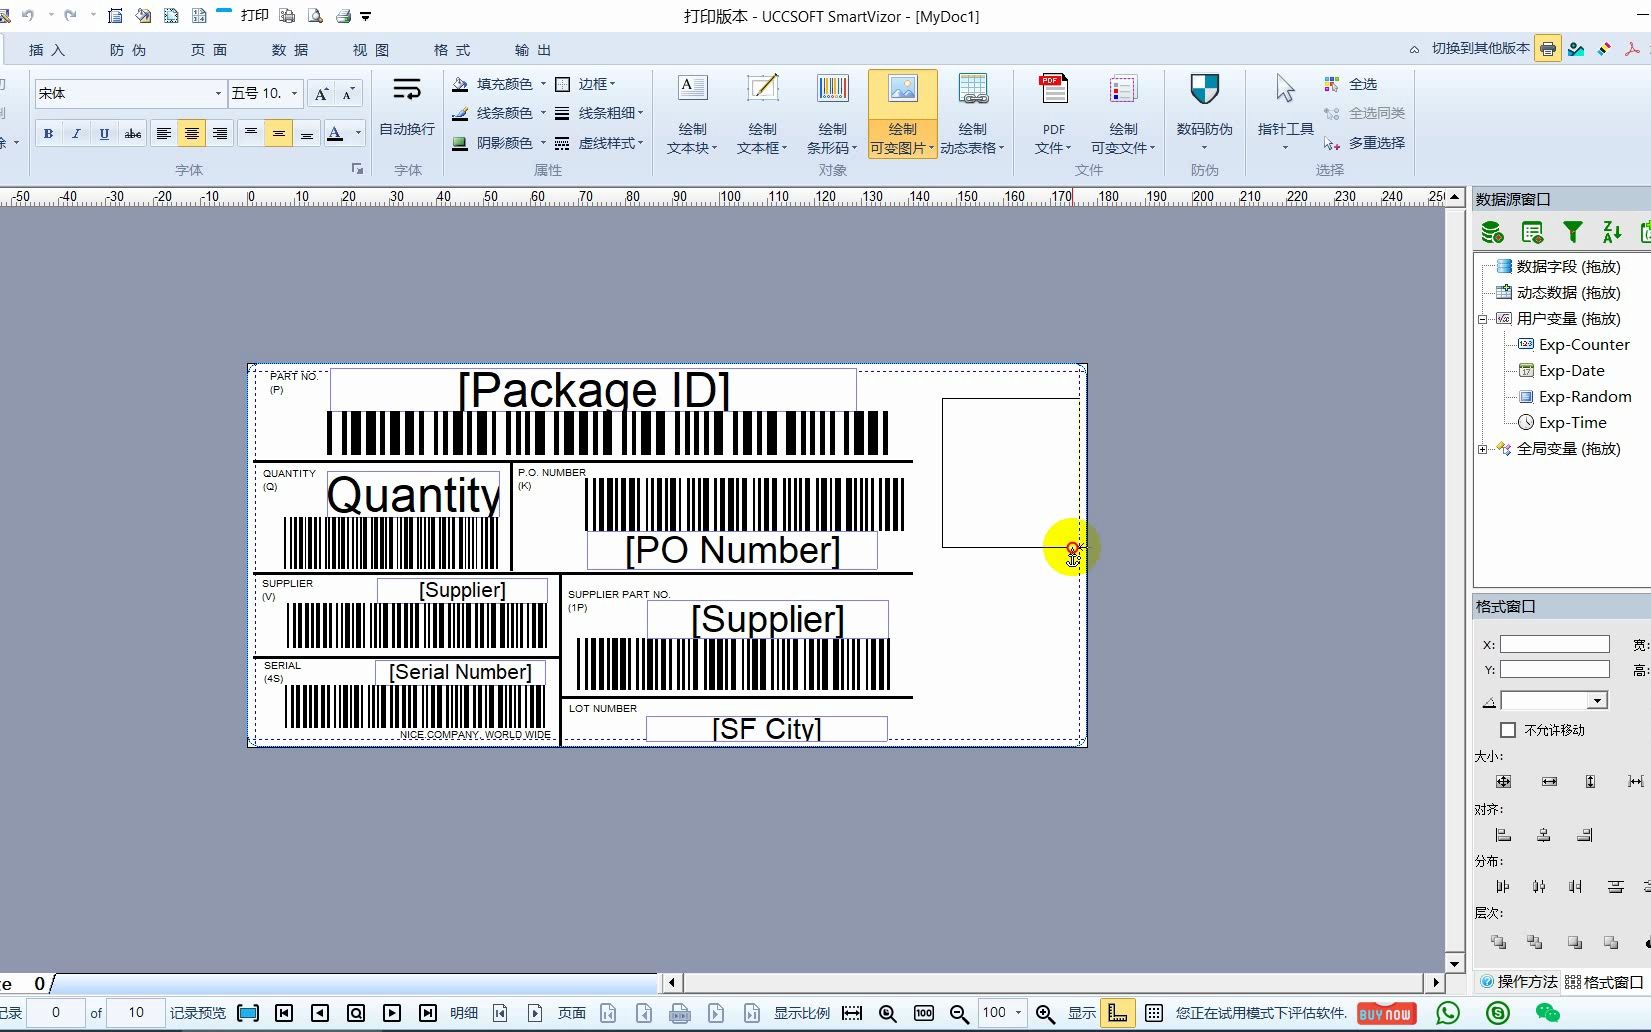Click the zoom out magnifier in status bar
Screen dimensions: 1651x1032
pos(959,1013)
